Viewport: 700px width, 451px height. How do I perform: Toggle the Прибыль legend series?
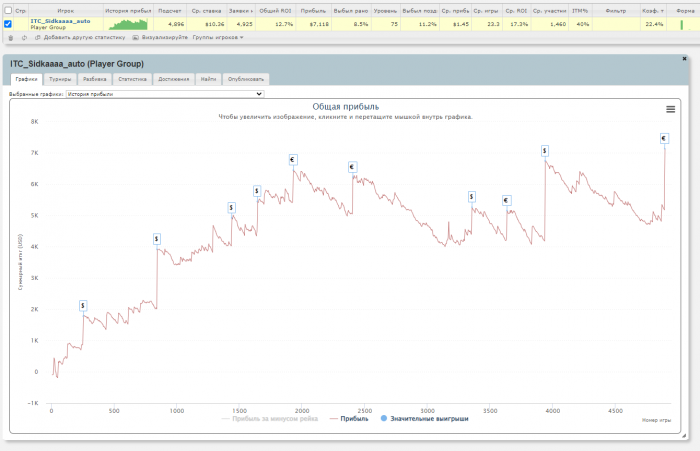(x=349, y=419)
